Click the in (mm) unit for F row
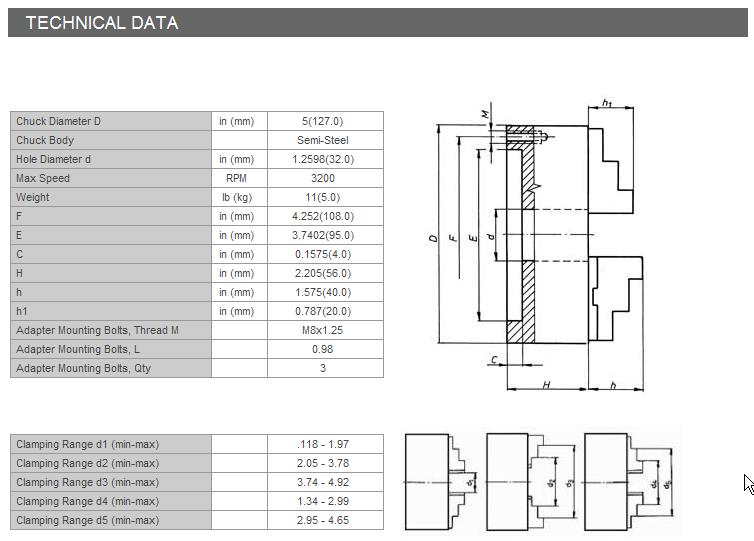This screenshot has width=754, height=541. point(239,216)
